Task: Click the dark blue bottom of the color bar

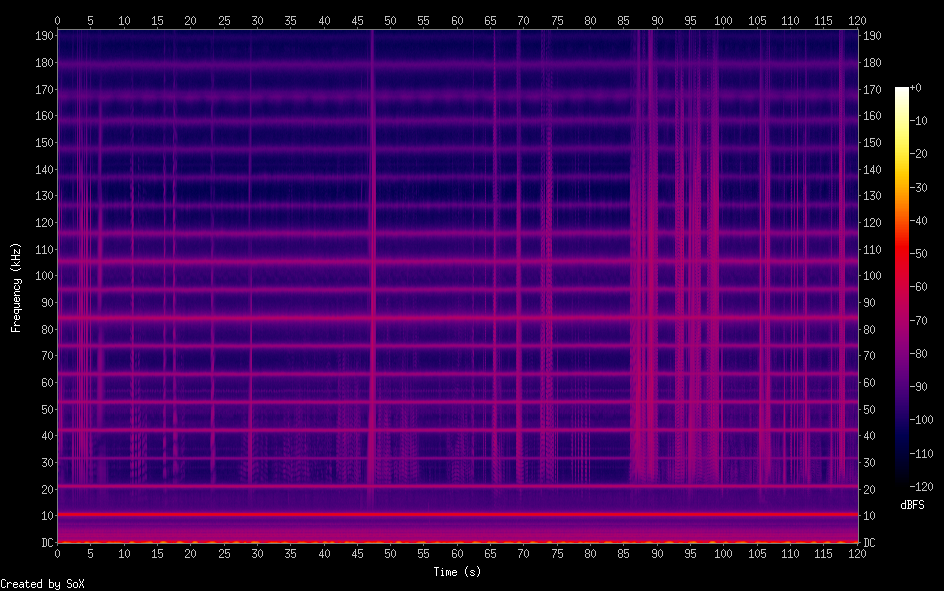Action: (x=902, y=480)
